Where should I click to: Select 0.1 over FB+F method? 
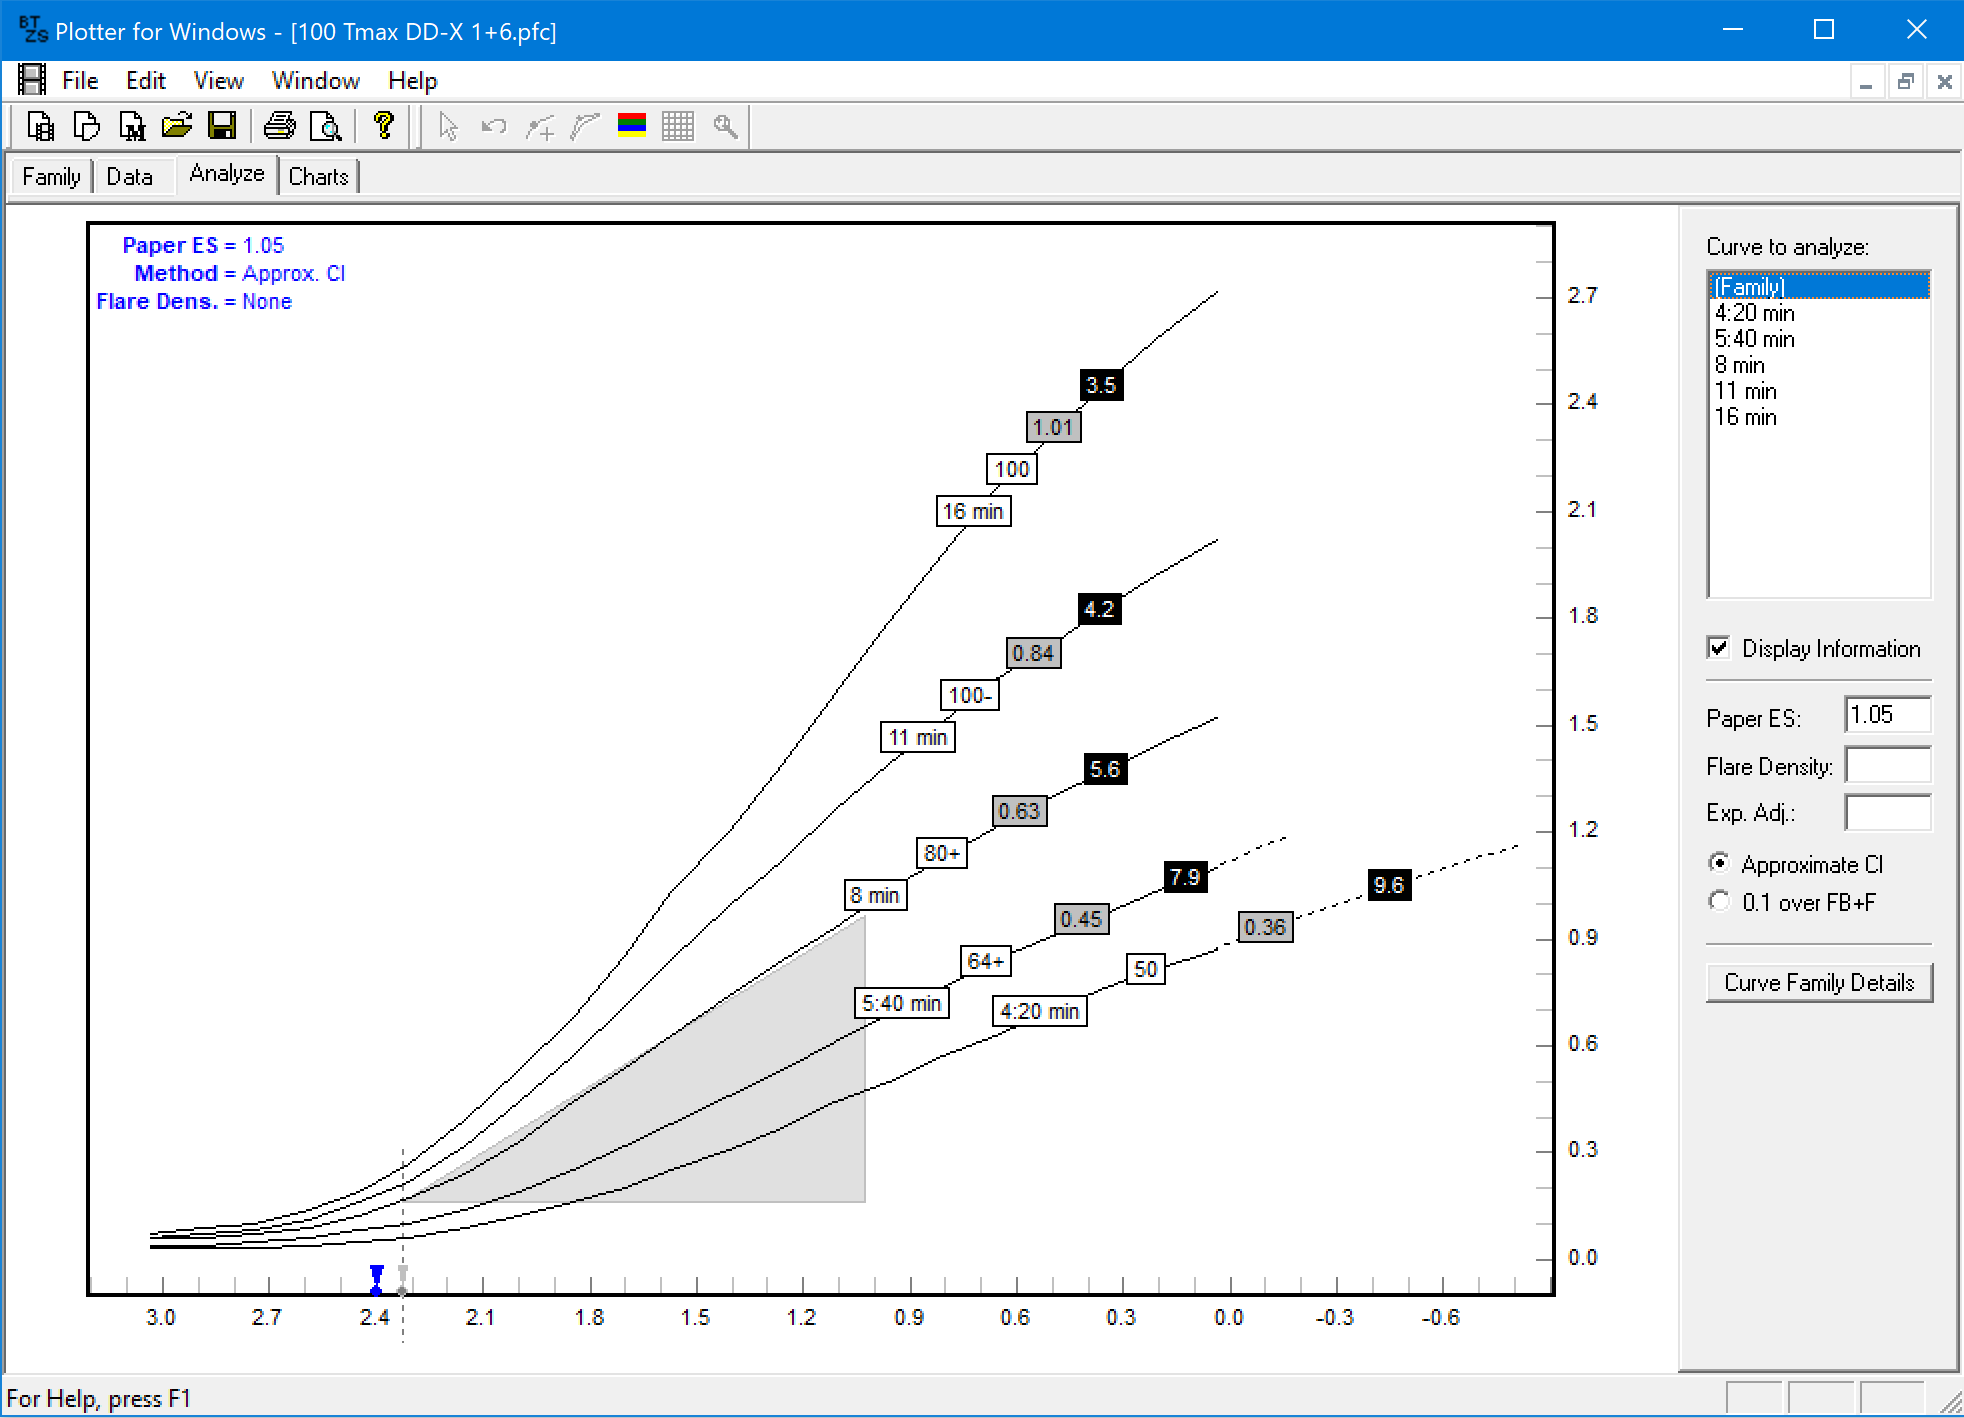pos(1719,901)
